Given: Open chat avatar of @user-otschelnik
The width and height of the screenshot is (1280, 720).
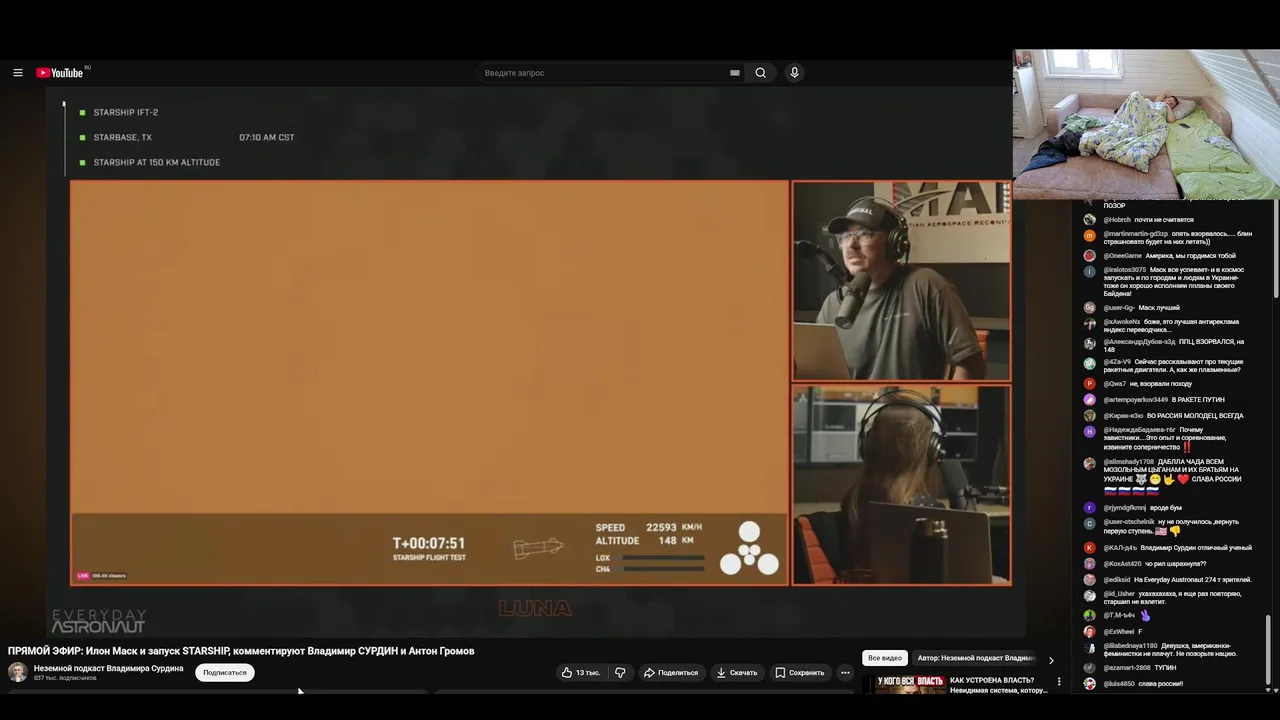Looking at the screenshot, I should pos(1090,524).
